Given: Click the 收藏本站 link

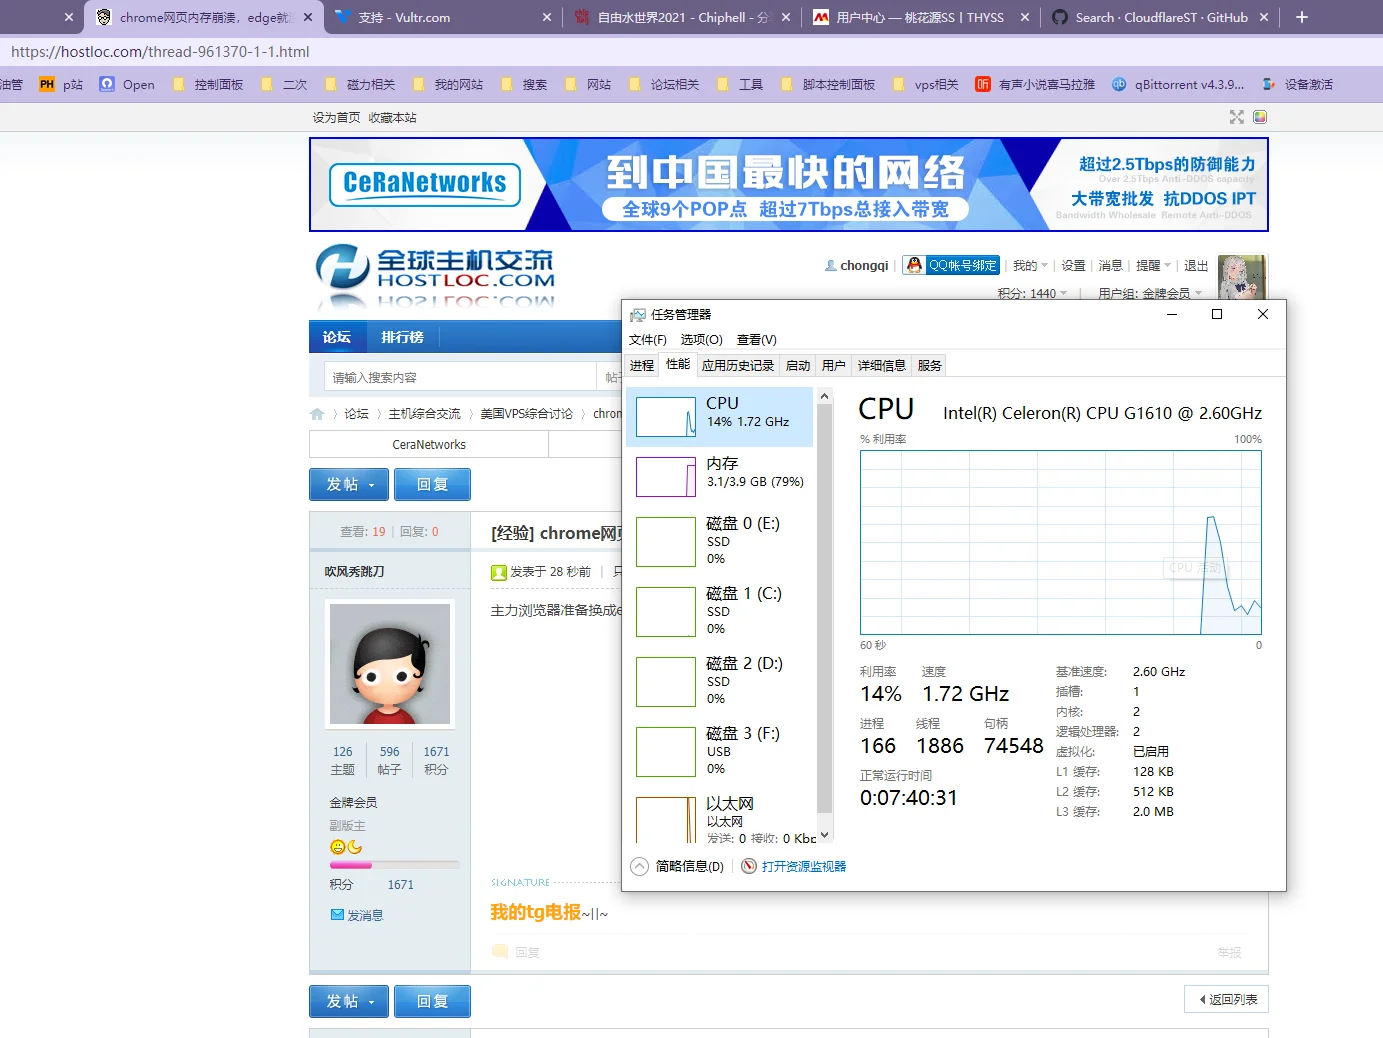Looking at the screenshot, I should pyautogui.click(x=392, y=118).
